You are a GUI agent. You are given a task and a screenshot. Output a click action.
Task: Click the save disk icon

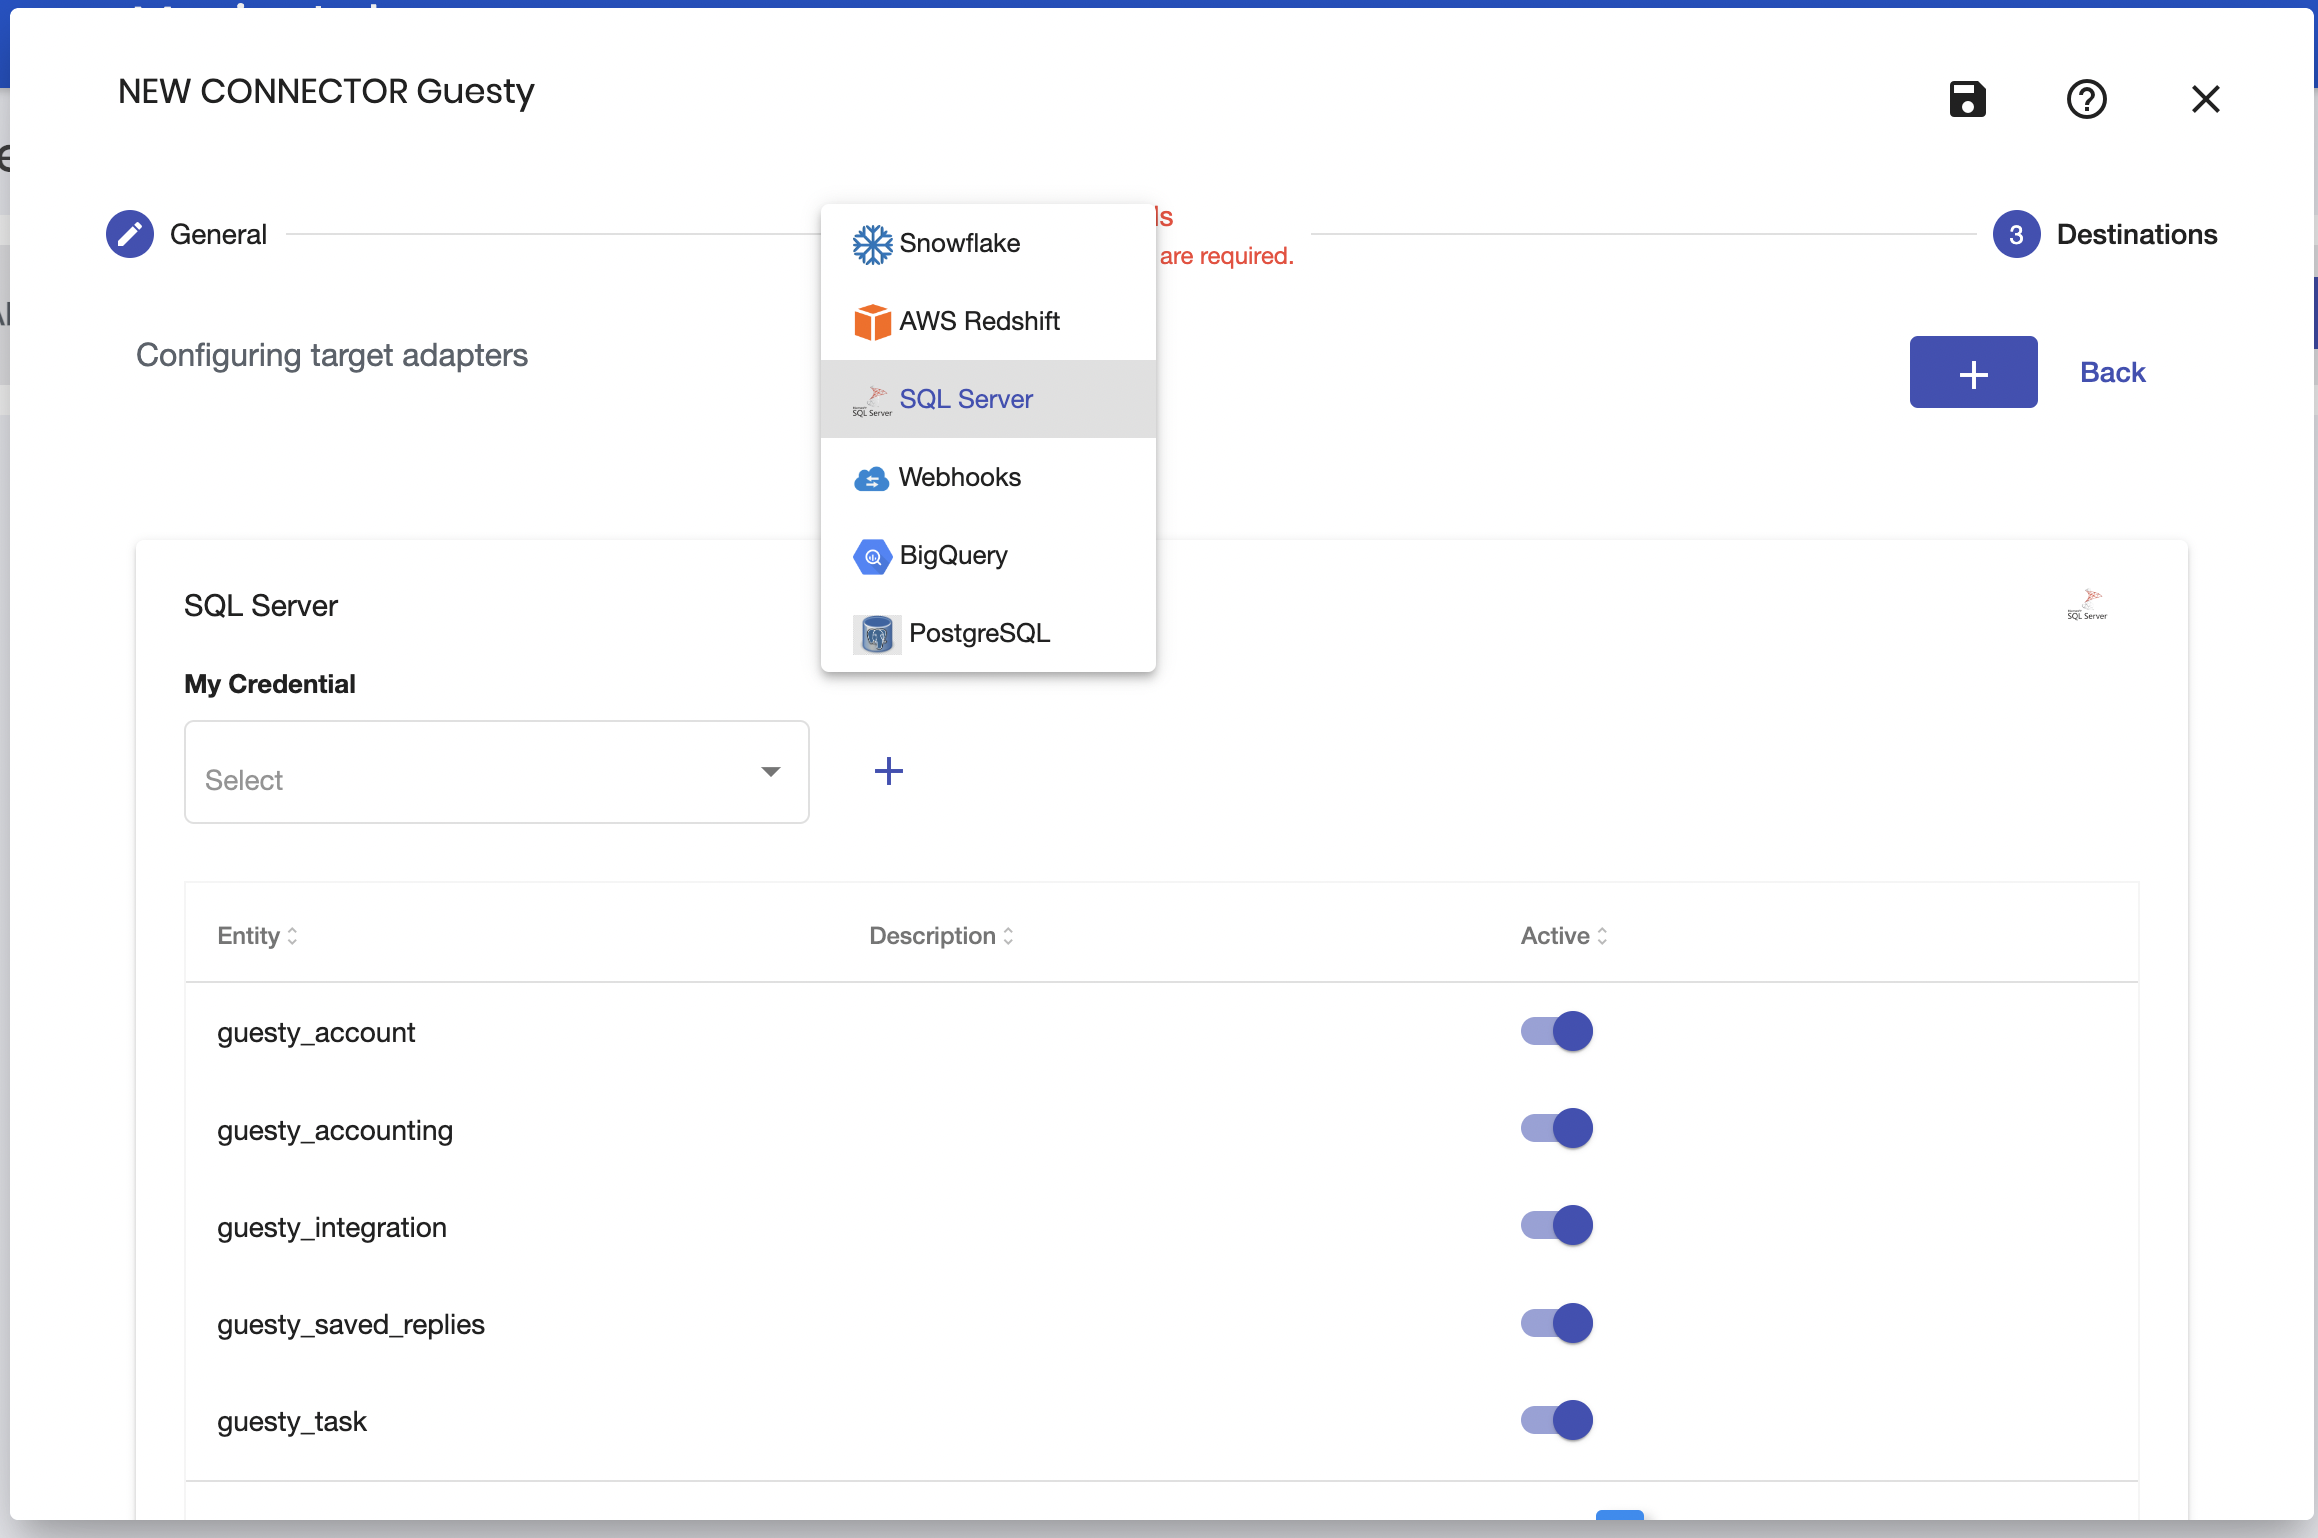tap(1967, 99)
